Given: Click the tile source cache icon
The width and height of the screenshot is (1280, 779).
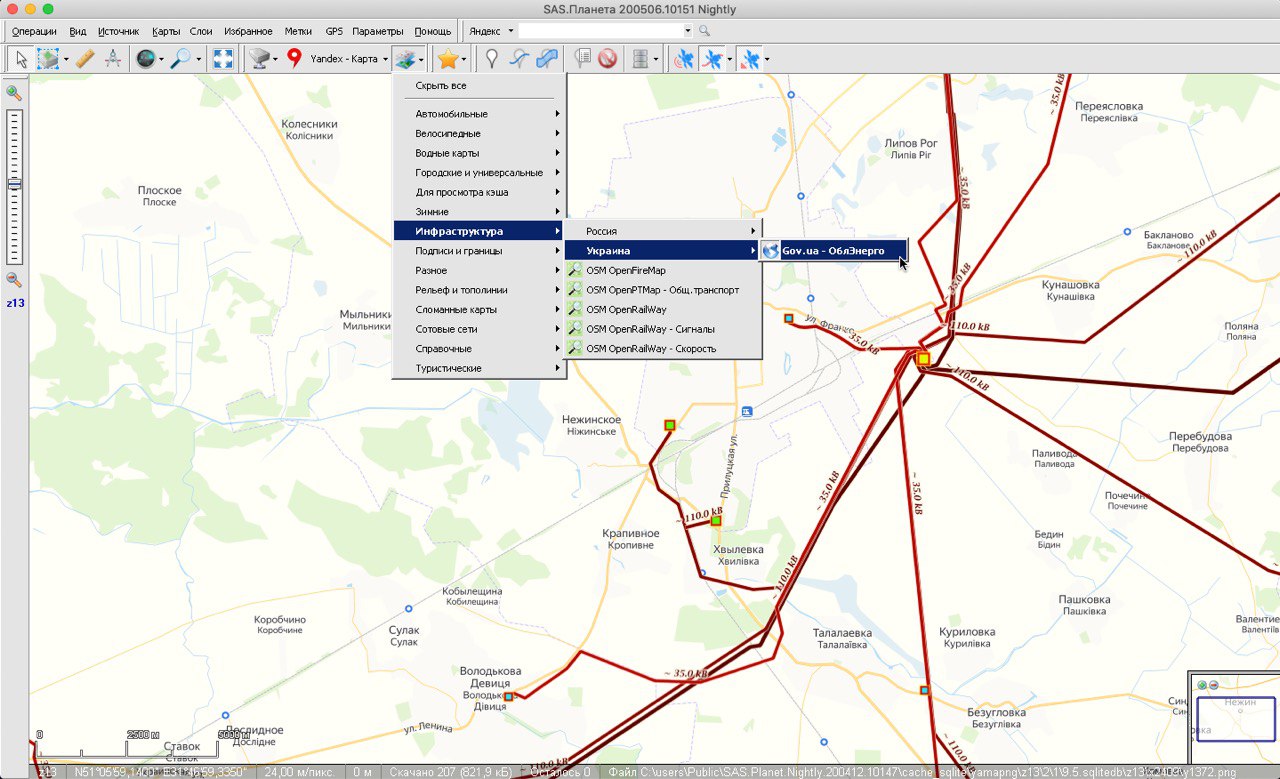Looking at the screenshot, I should [260, 59].
